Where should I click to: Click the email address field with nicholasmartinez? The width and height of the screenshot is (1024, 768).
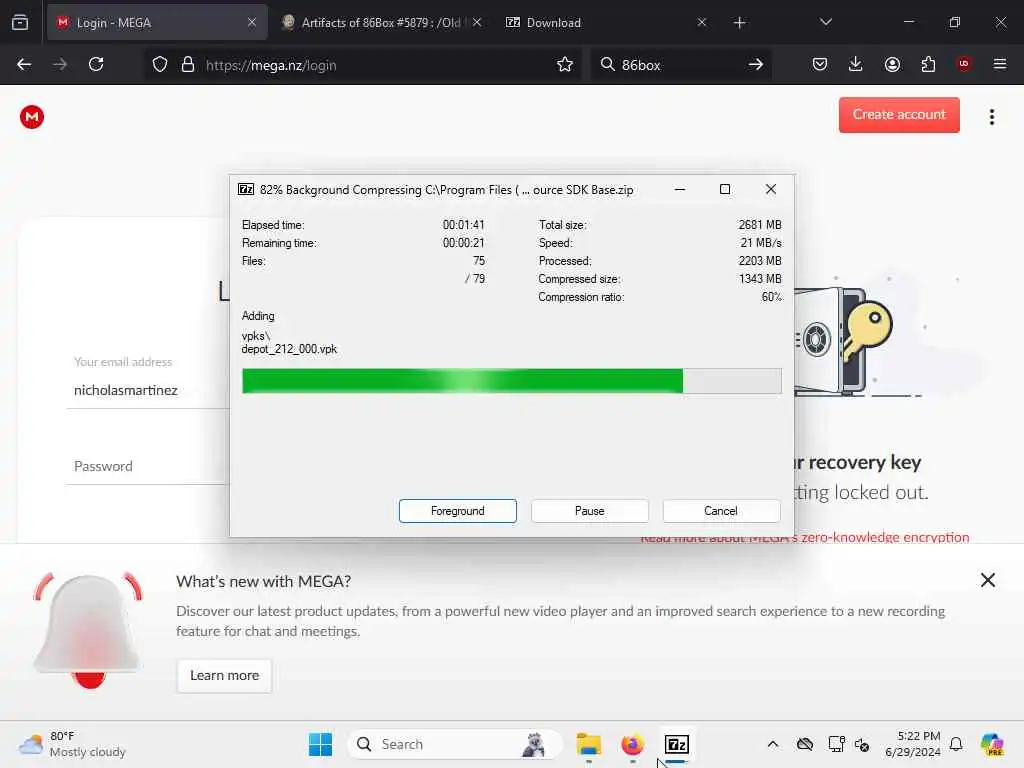point(148,390)
